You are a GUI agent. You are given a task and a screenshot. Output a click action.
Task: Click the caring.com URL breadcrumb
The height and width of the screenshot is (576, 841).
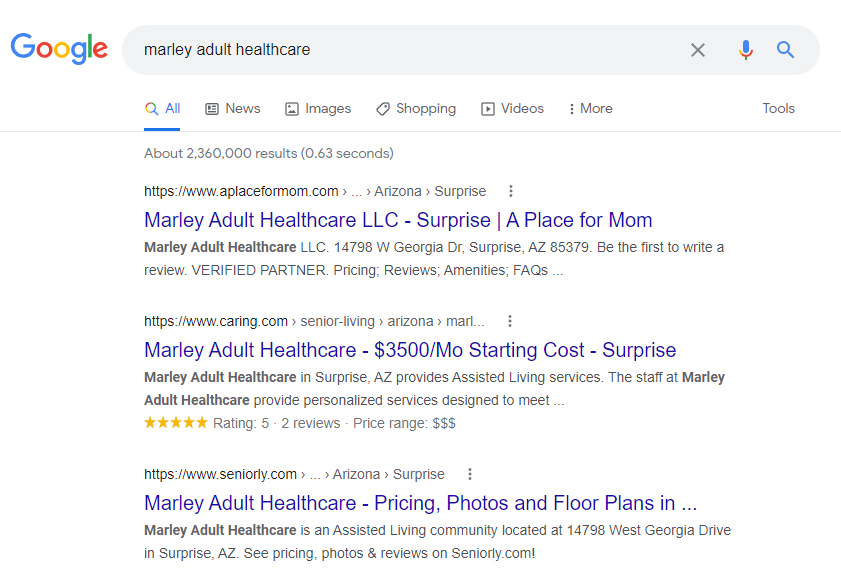pos(314,321)
